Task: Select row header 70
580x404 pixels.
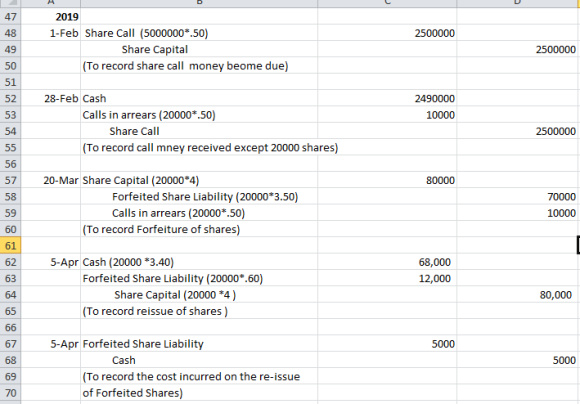Action: tap(10, 393)
